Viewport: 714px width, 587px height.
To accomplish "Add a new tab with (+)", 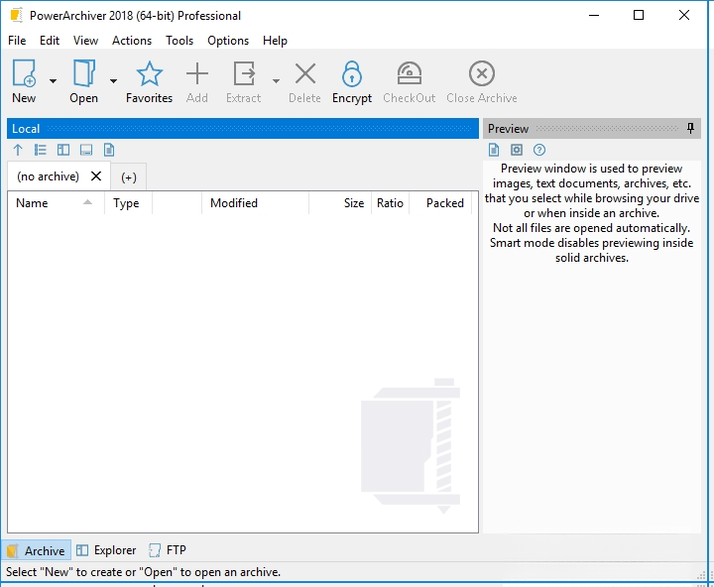I will pyautogui.click(x=129, y=177).
